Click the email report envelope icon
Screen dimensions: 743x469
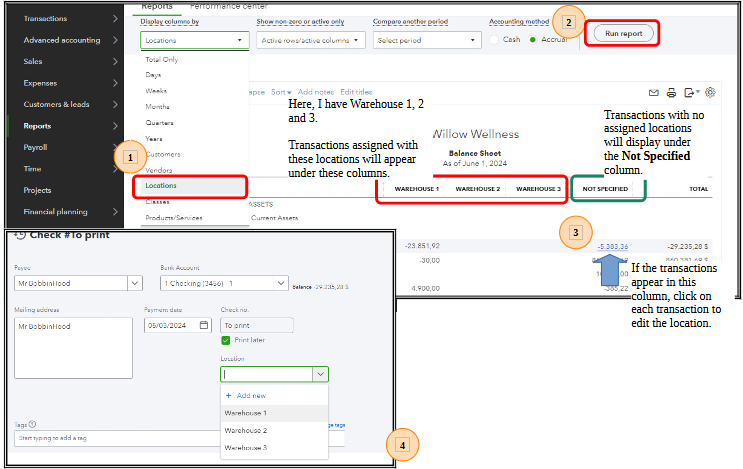coord(653,93)
